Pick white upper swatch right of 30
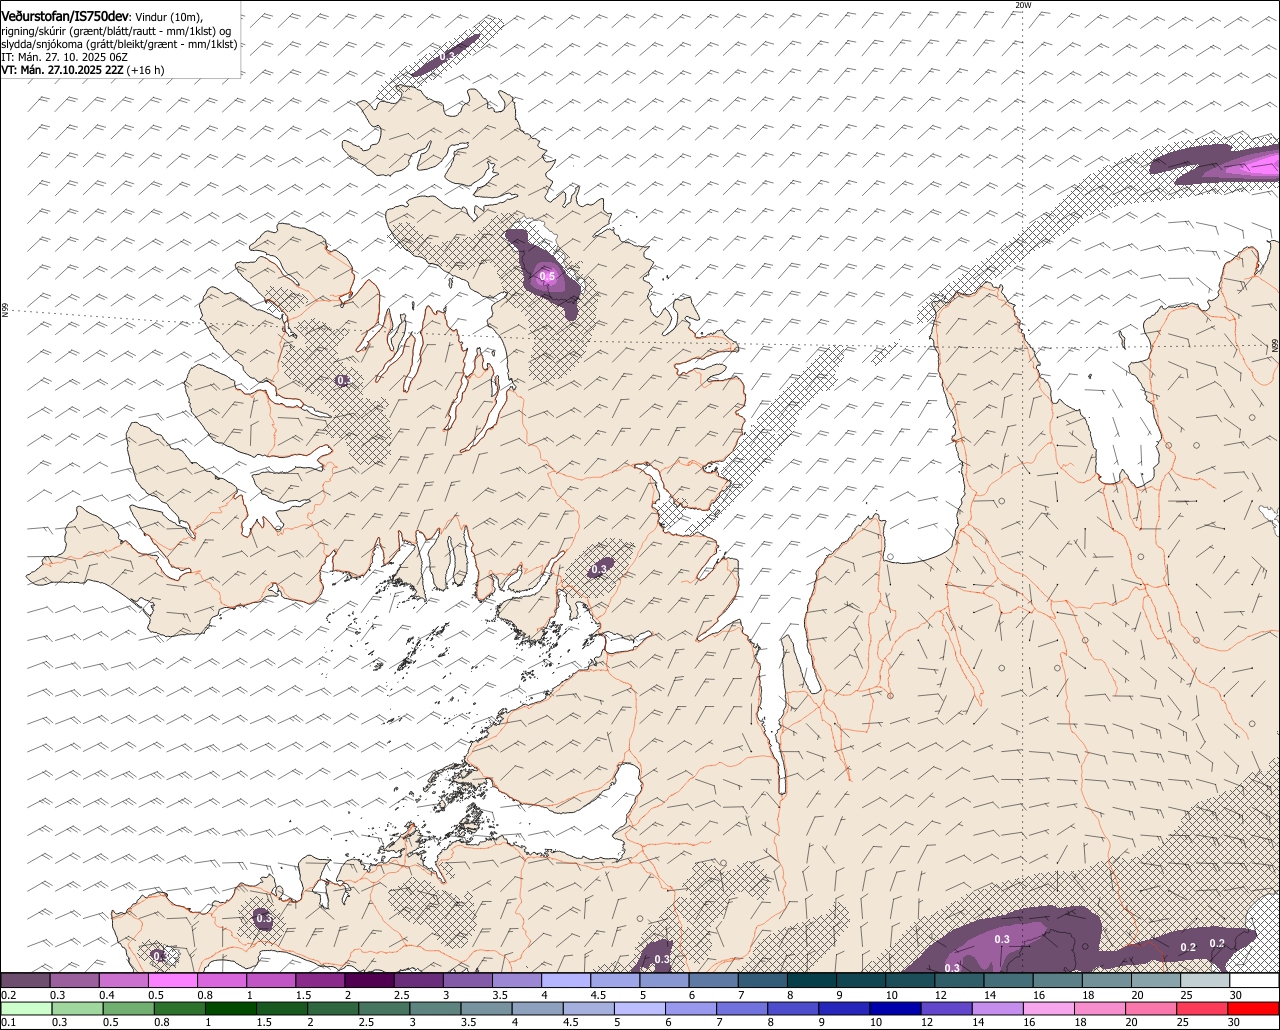Viewport: 1280px width, 1030px height. click(1254, 980)
